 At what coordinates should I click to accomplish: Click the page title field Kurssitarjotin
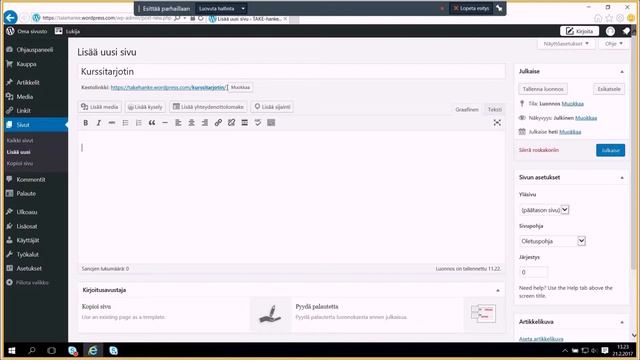point(291,71)
